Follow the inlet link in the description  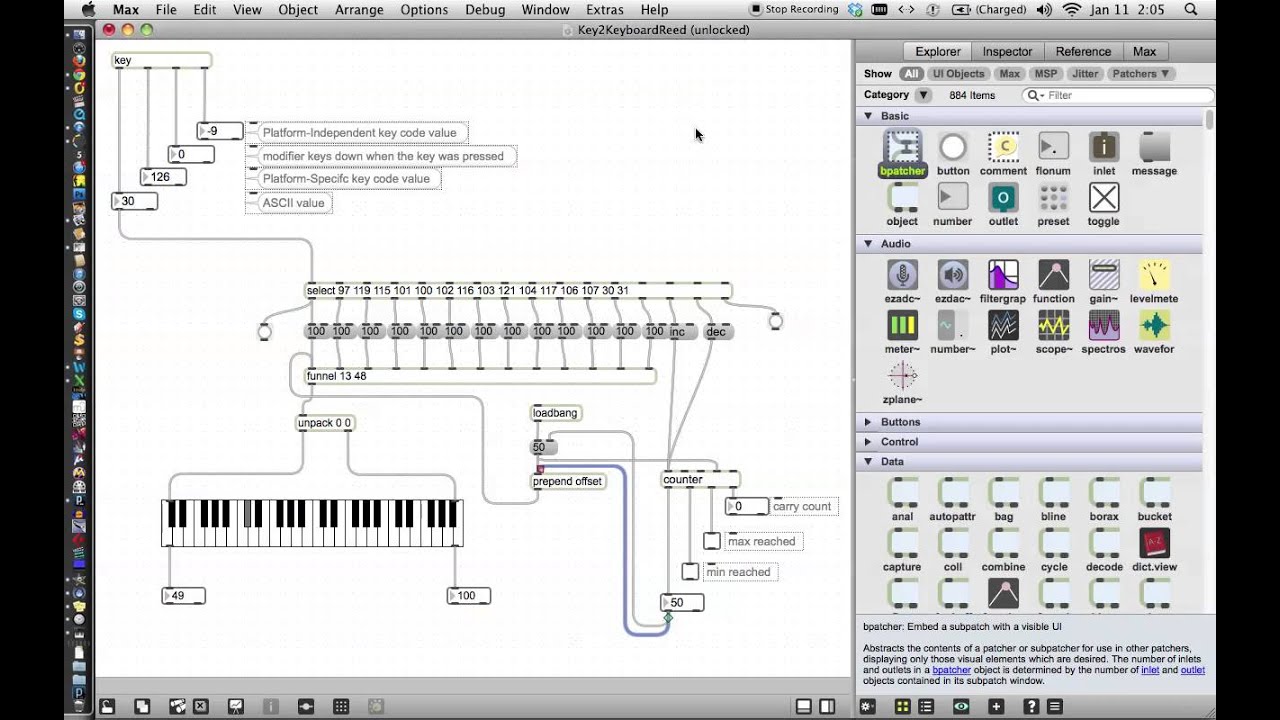coord(1150,670)
